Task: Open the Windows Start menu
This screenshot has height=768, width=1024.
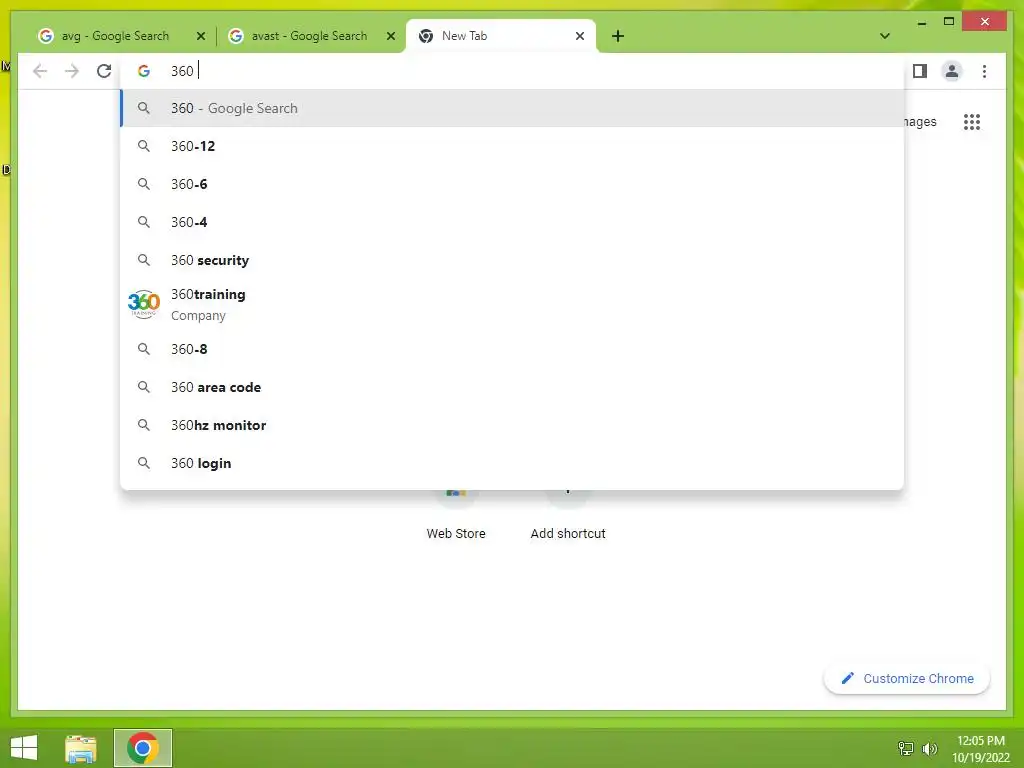Action: [24, 748]
